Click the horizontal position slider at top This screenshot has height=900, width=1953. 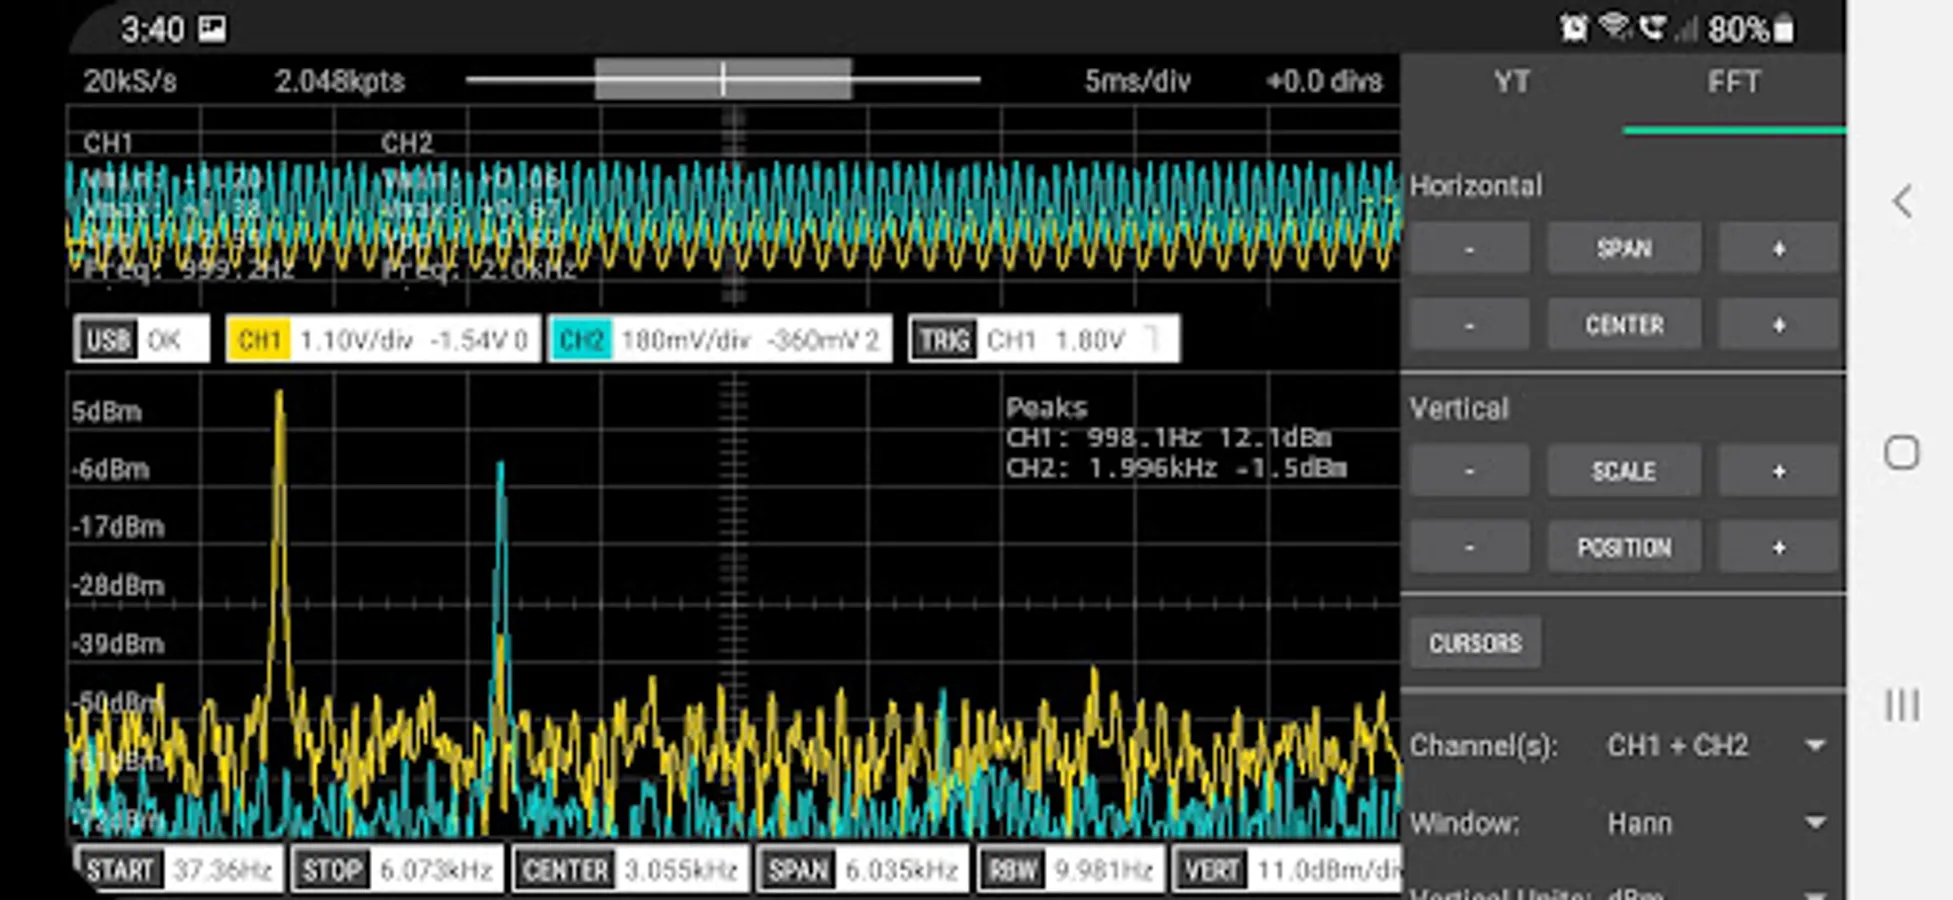[723, 79]
